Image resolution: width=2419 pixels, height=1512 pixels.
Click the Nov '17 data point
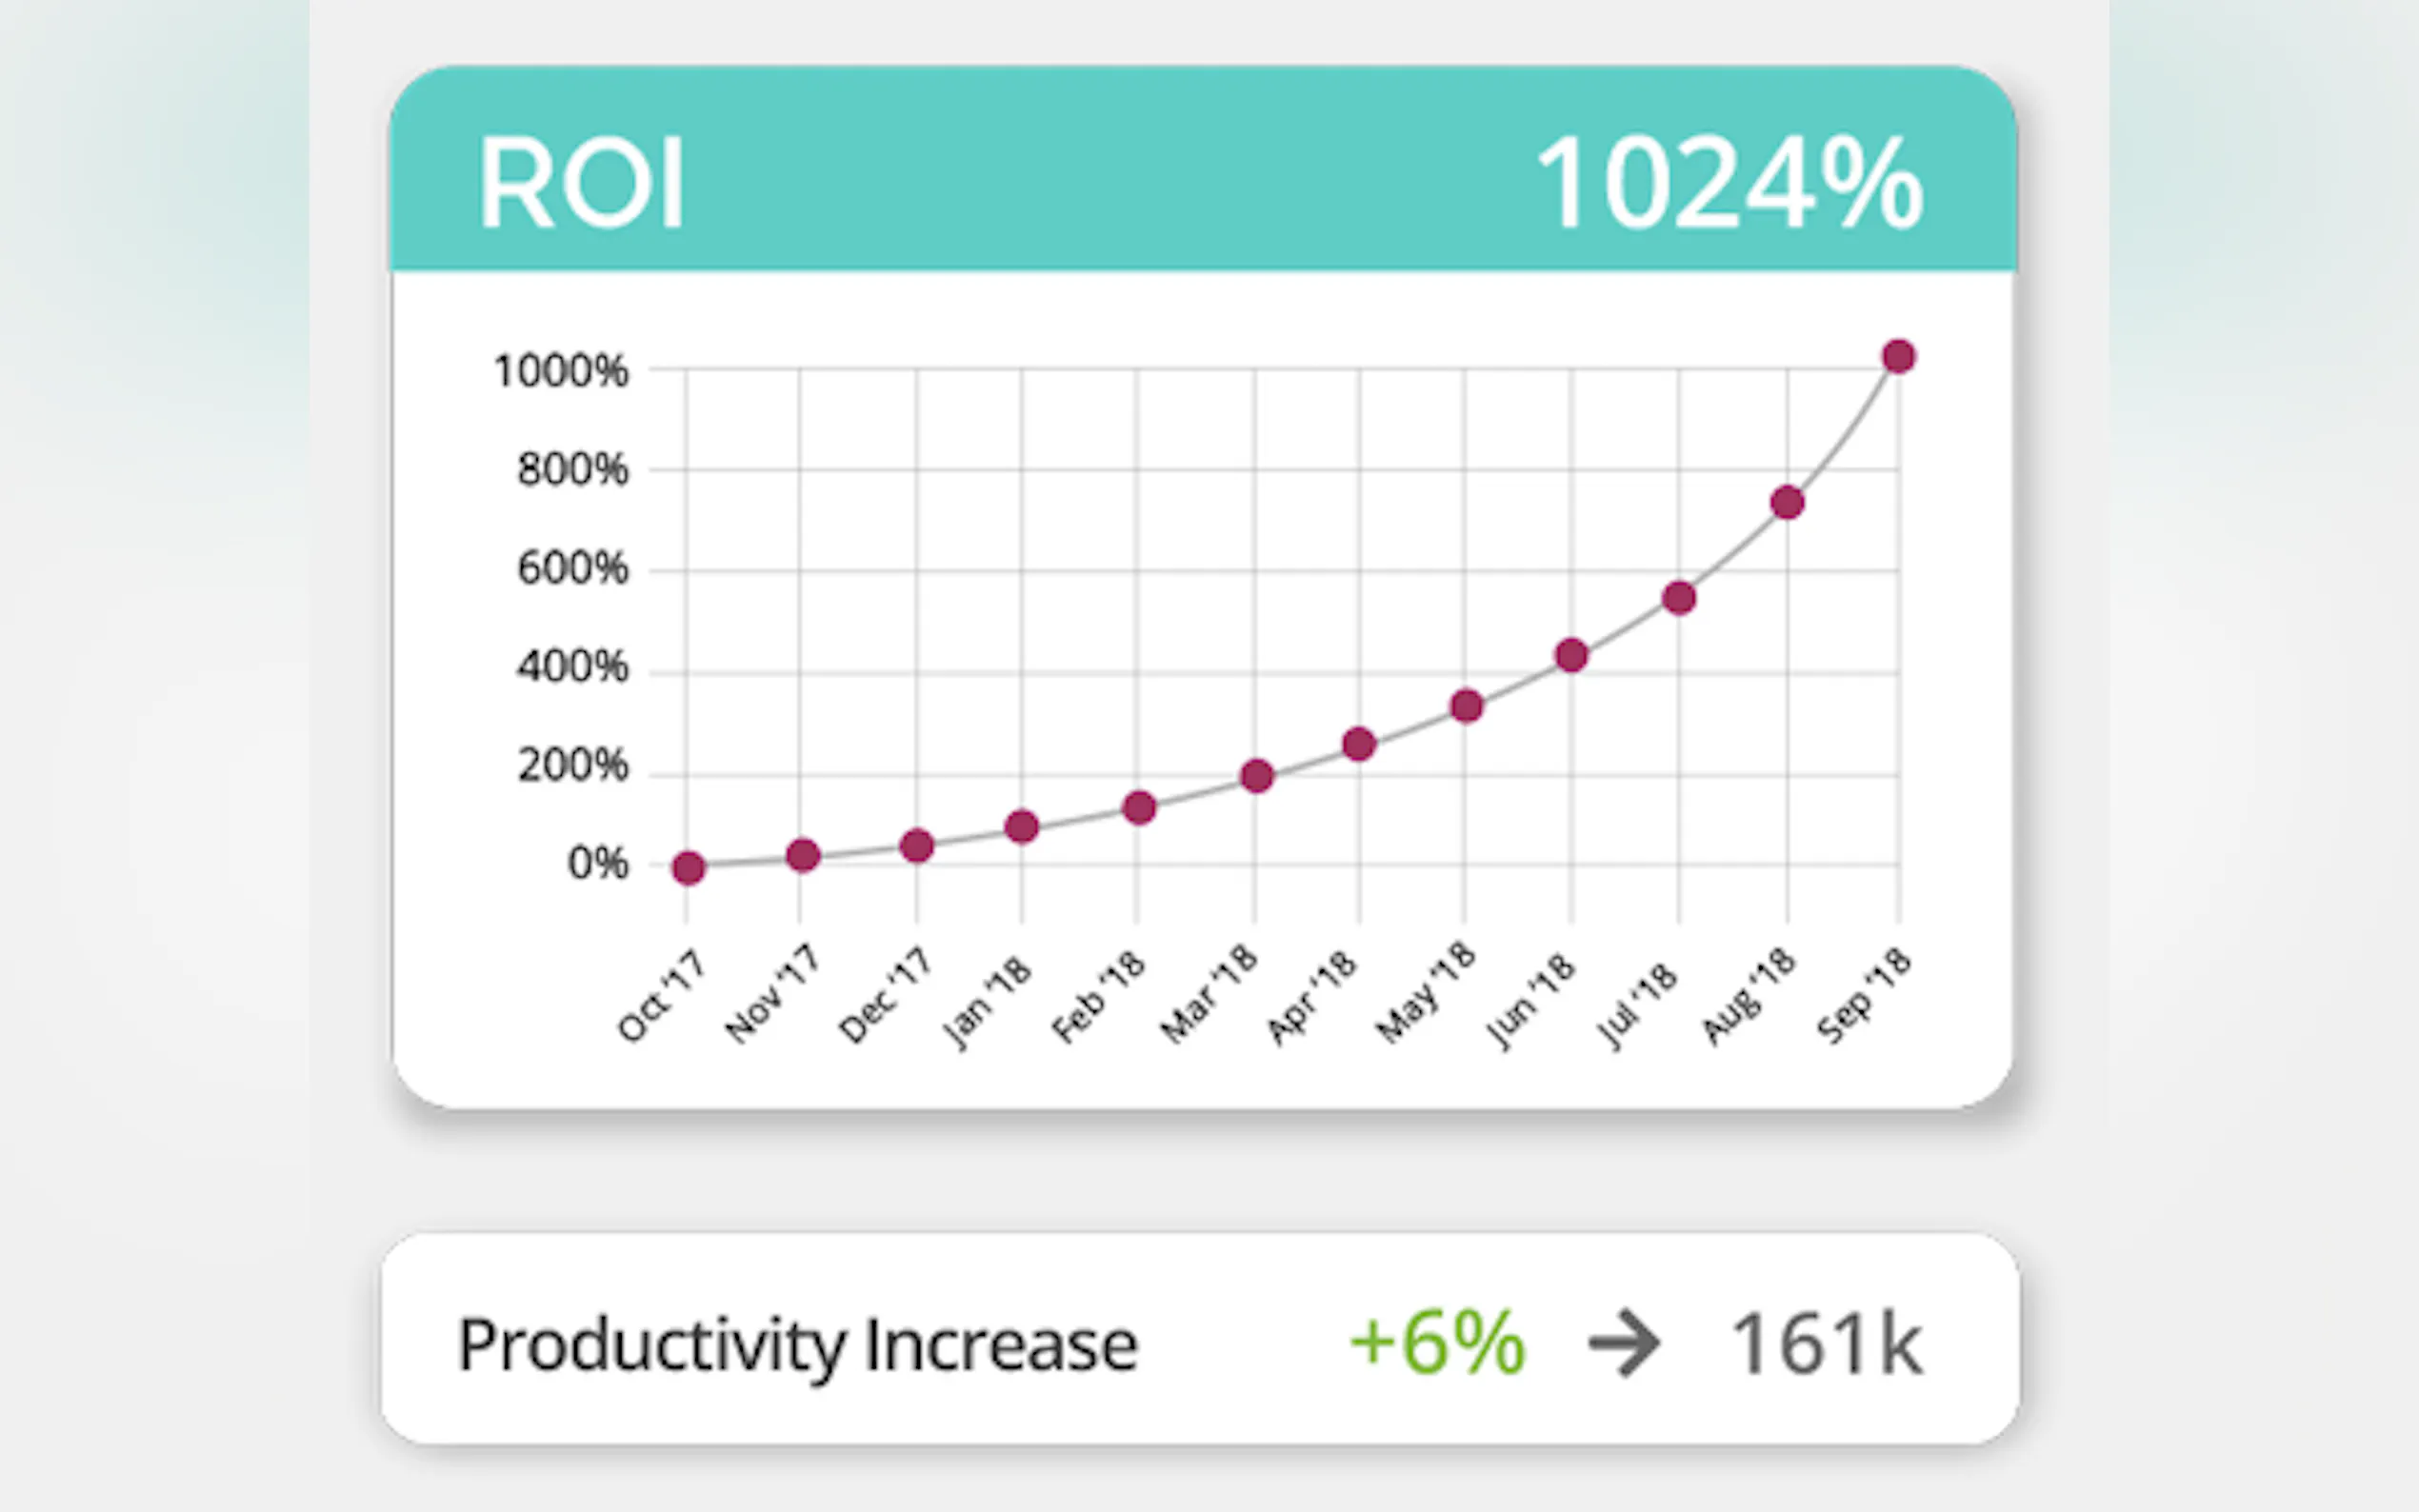point(803,855)
